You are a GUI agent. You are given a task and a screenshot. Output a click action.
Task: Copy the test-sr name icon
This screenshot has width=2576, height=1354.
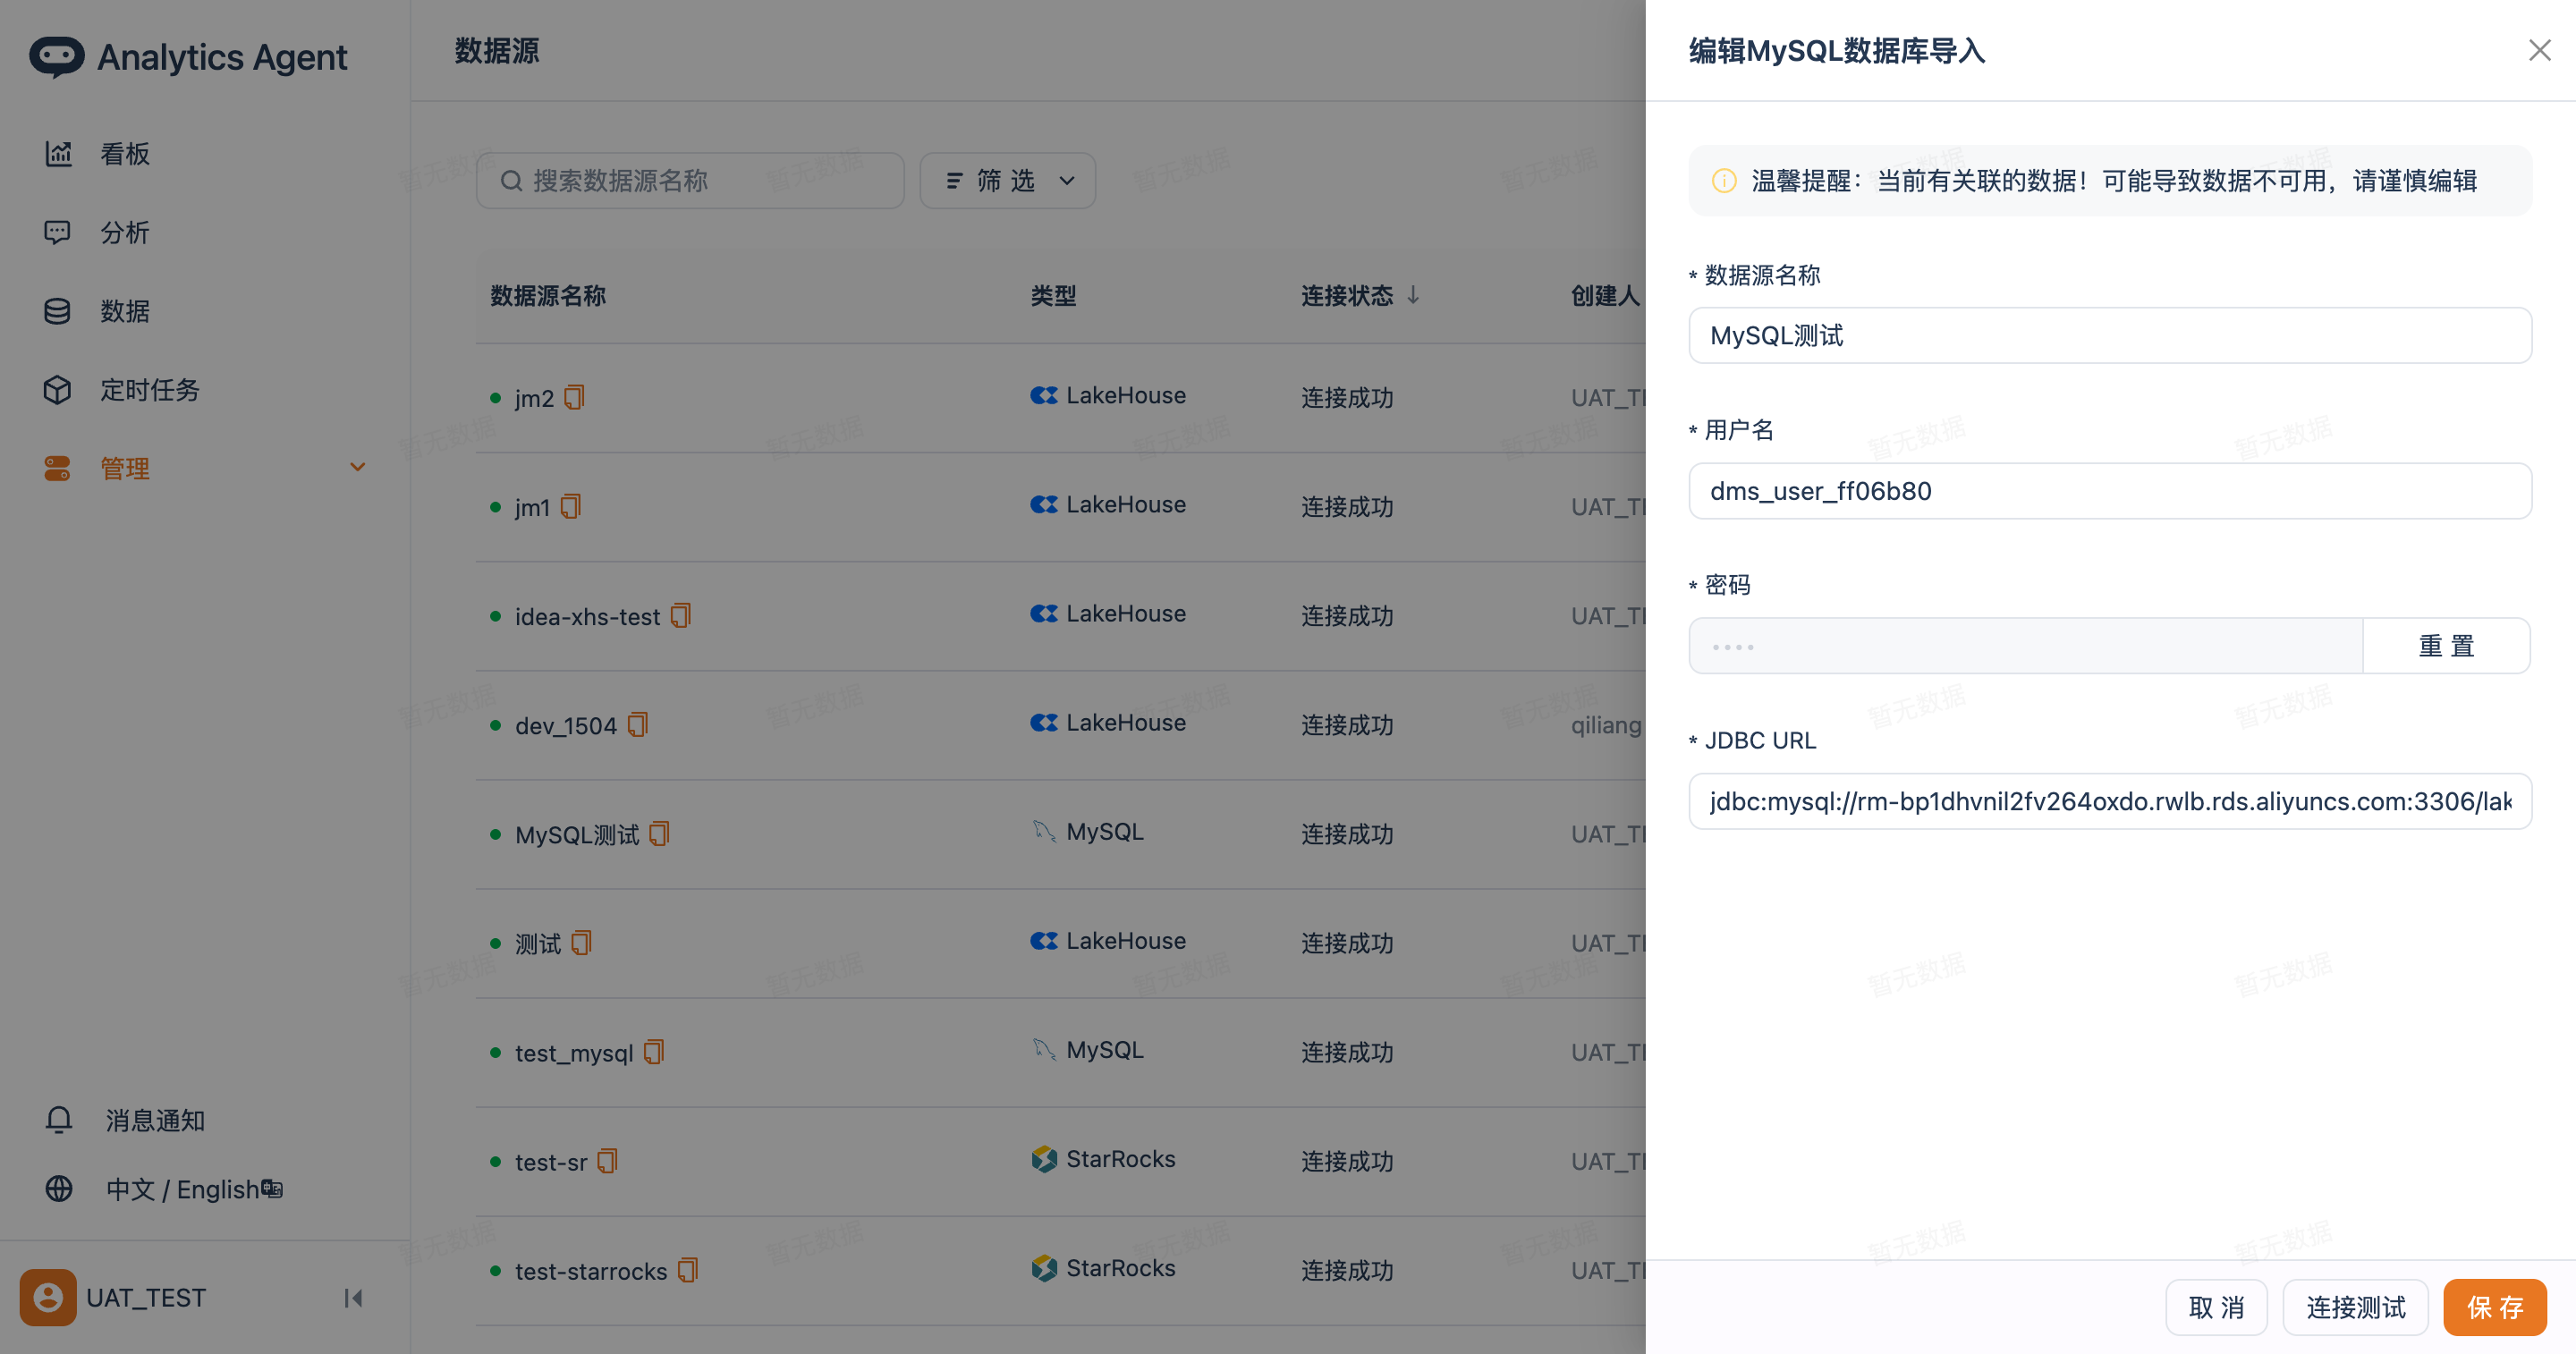click(608, 1161)
